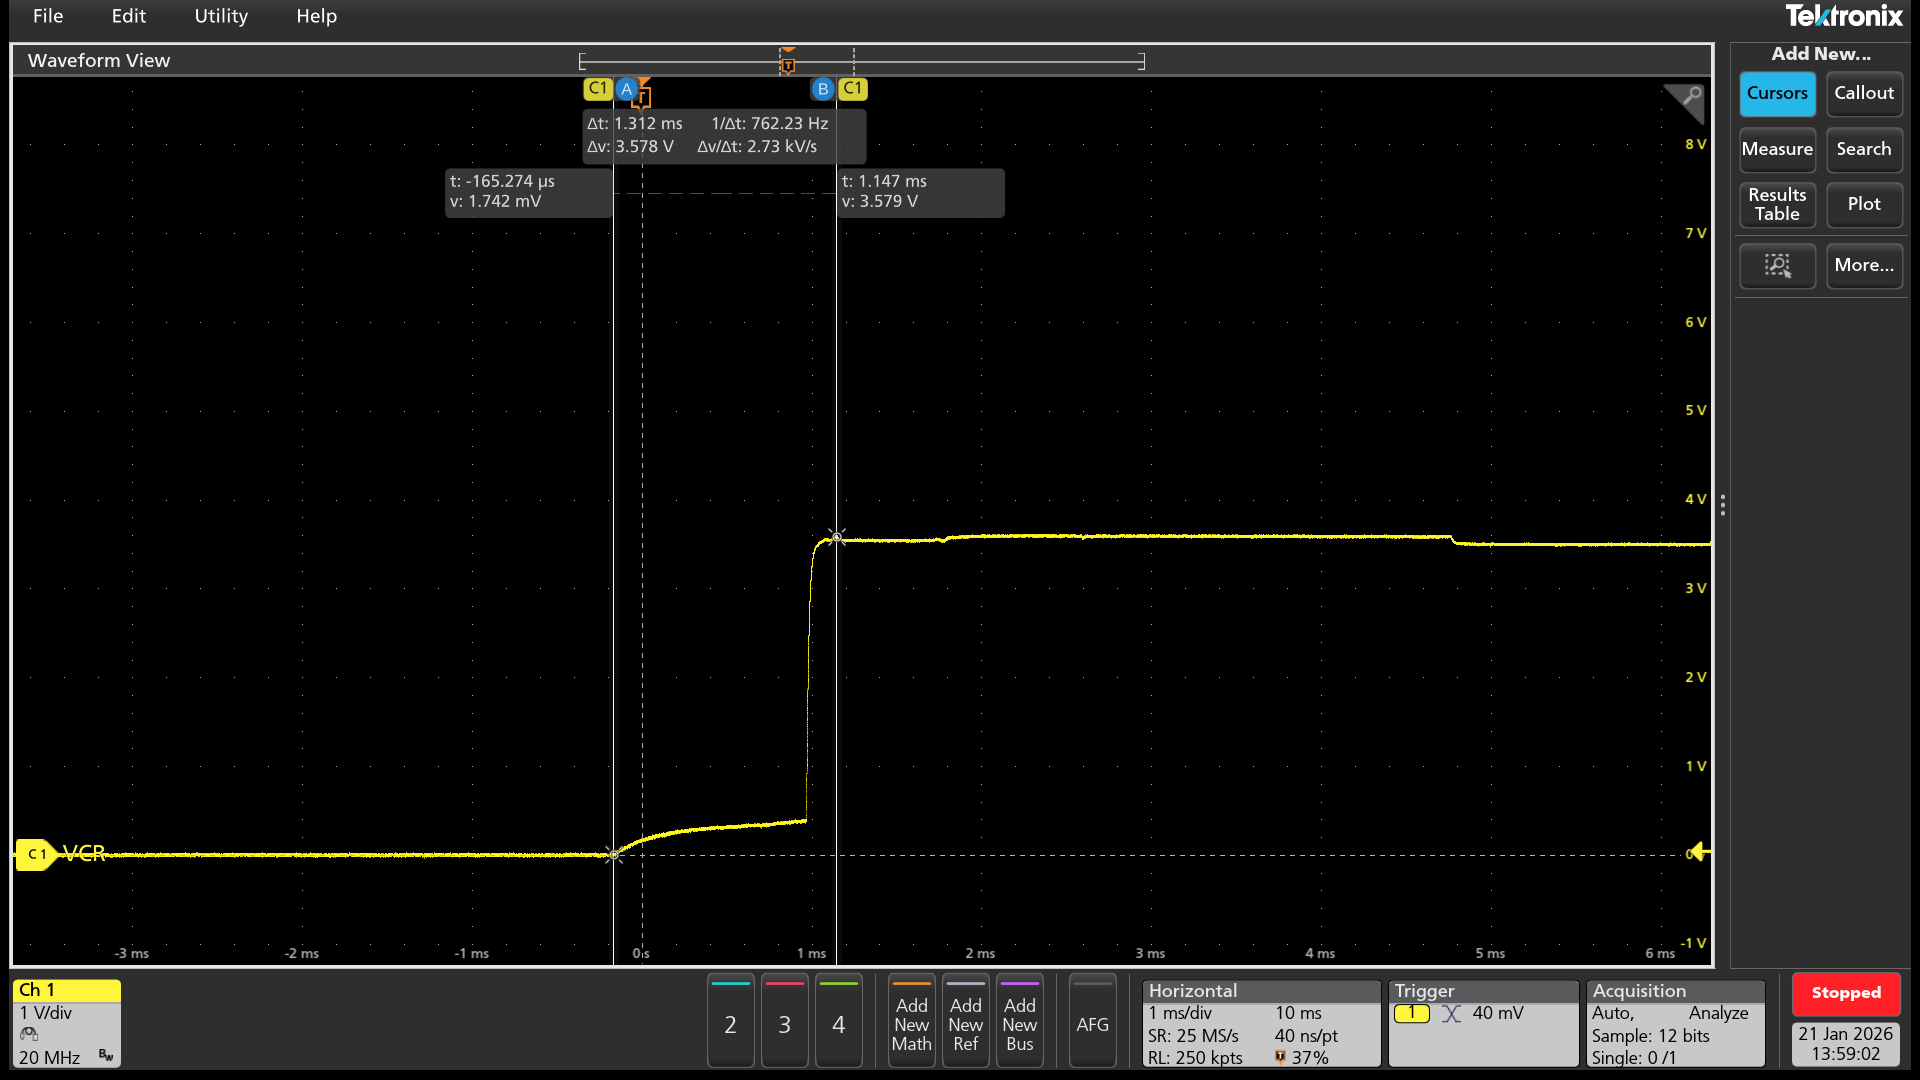
Task: Click the 1 ms/div horizontal scale value
Action: tap(1179, 1013)
